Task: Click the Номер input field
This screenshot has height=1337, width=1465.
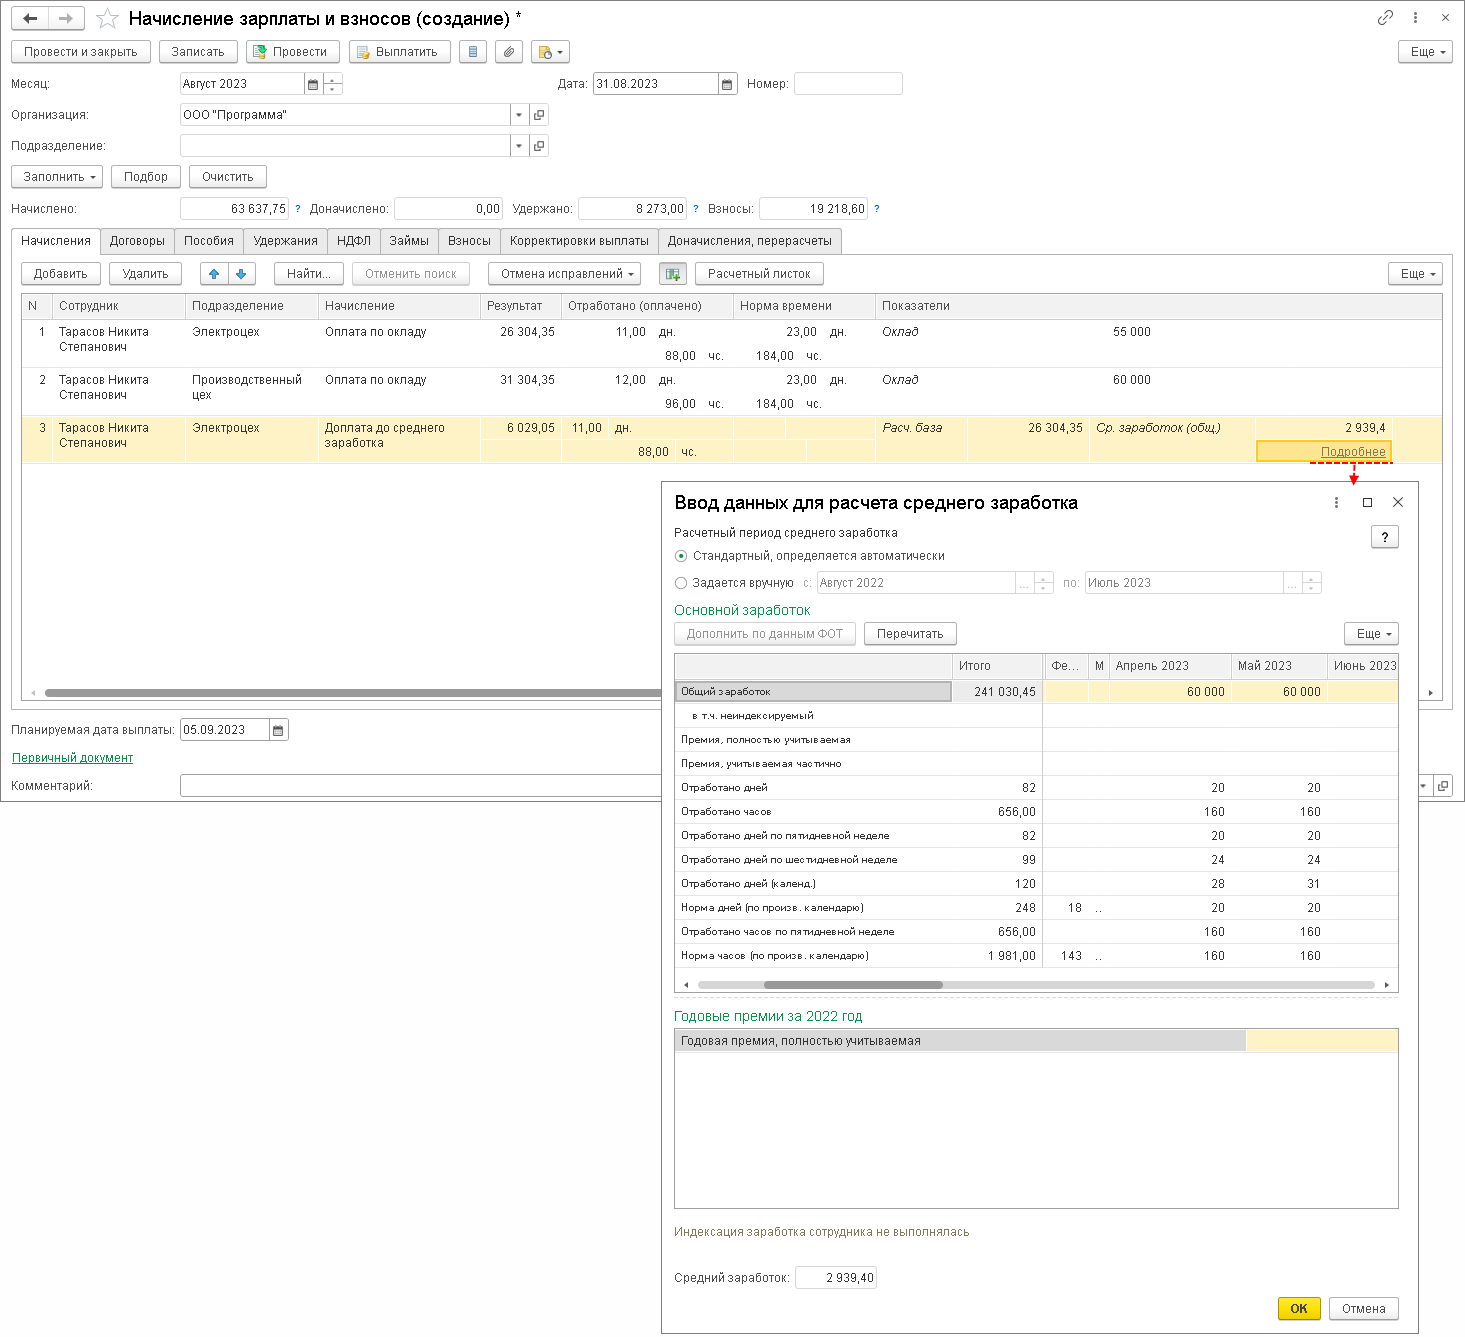Action: (848, 84)
